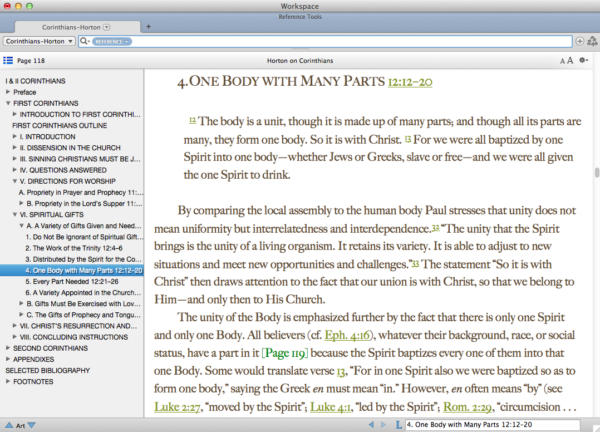This screenshot has width=600, height=432.
Task: Expand B. Gifts Must Be Exercised entry
Action: tap(21, 303)
